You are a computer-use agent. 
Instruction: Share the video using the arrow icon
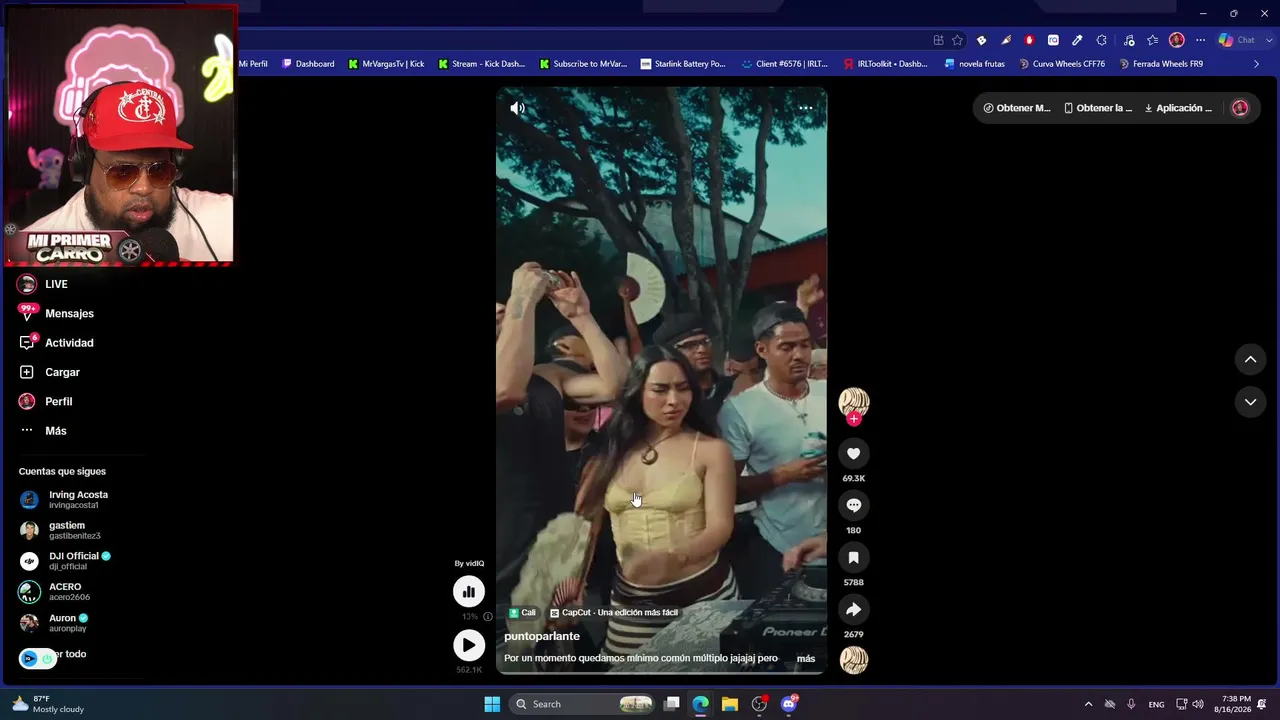click(853, 610)
